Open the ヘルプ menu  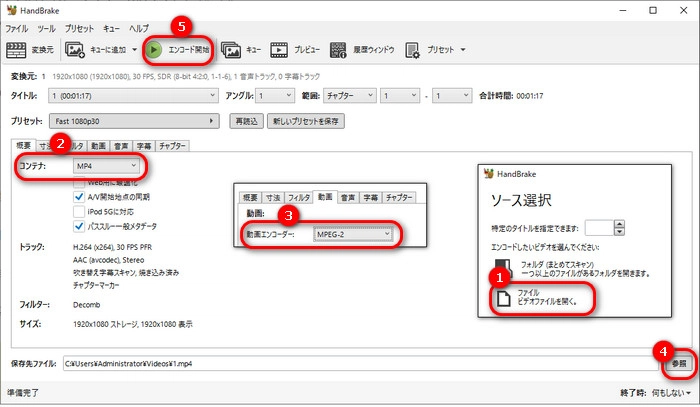click(139, 29)
